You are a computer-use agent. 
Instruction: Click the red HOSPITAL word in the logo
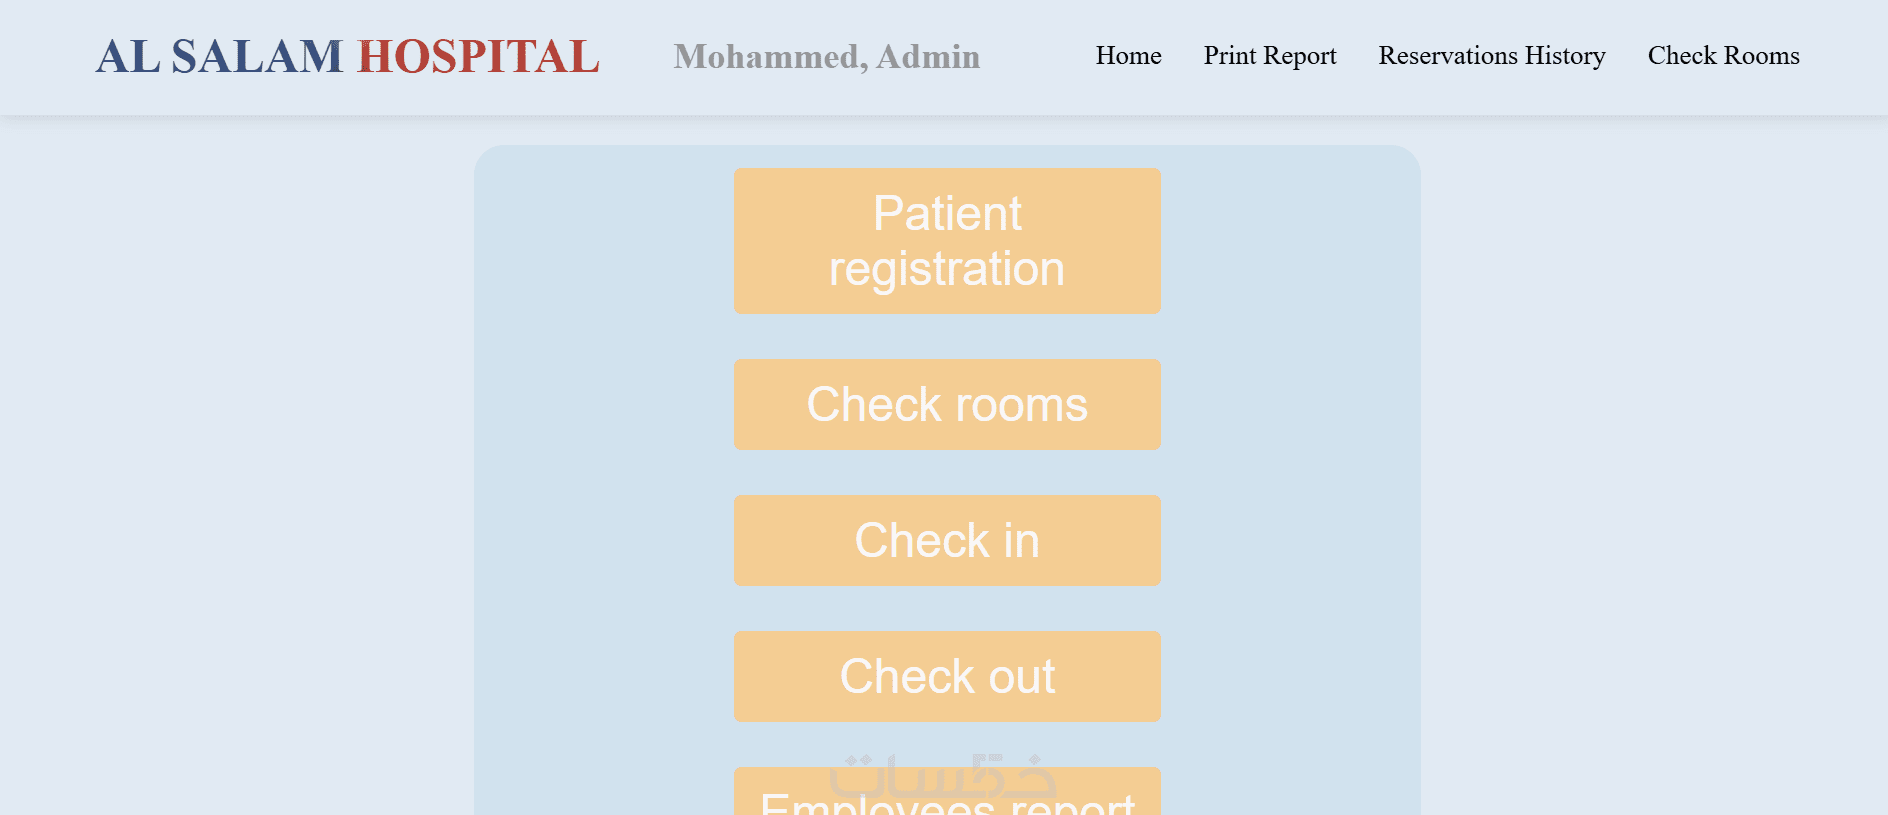point(478,57)
